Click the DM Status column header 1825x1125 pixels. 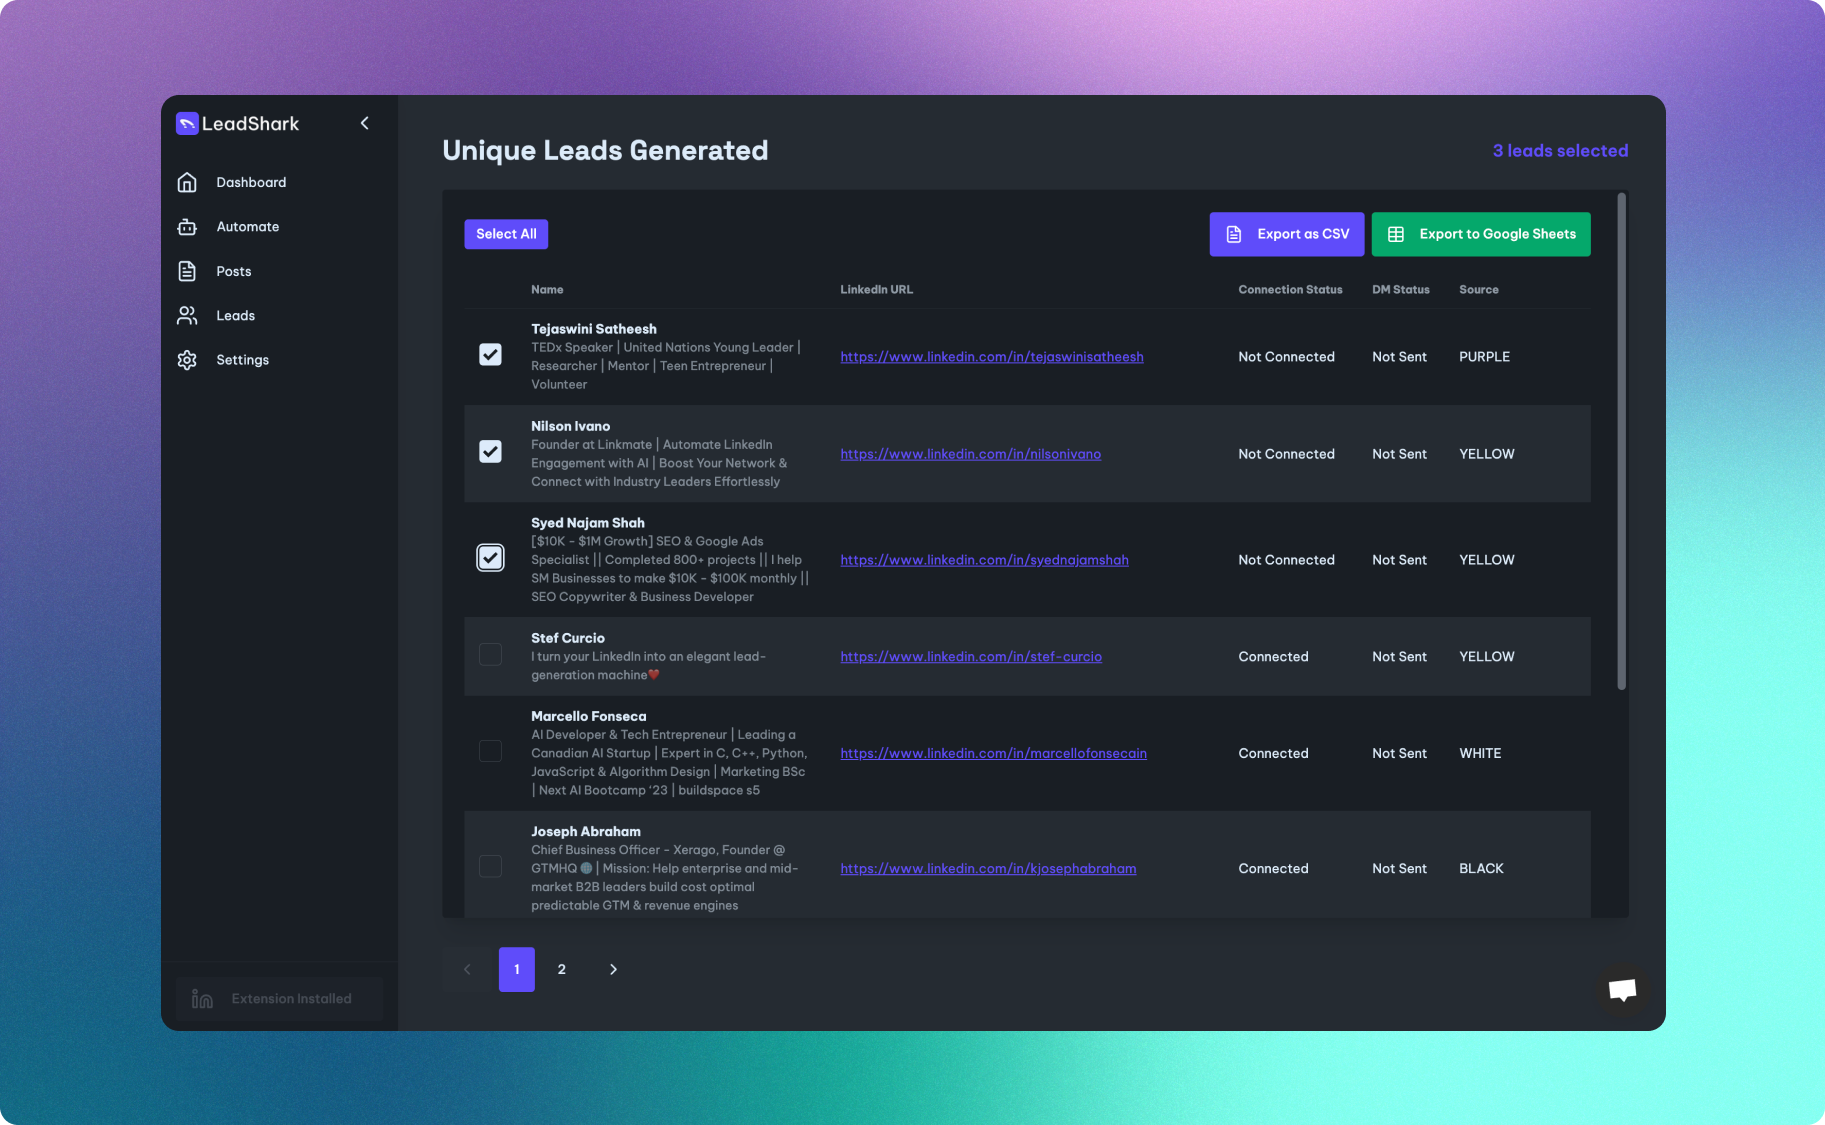pos(1400,290)
